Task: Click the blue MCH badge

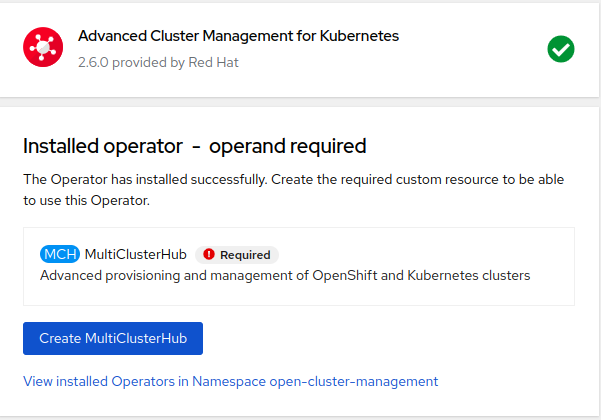Action: pos(60,254)
